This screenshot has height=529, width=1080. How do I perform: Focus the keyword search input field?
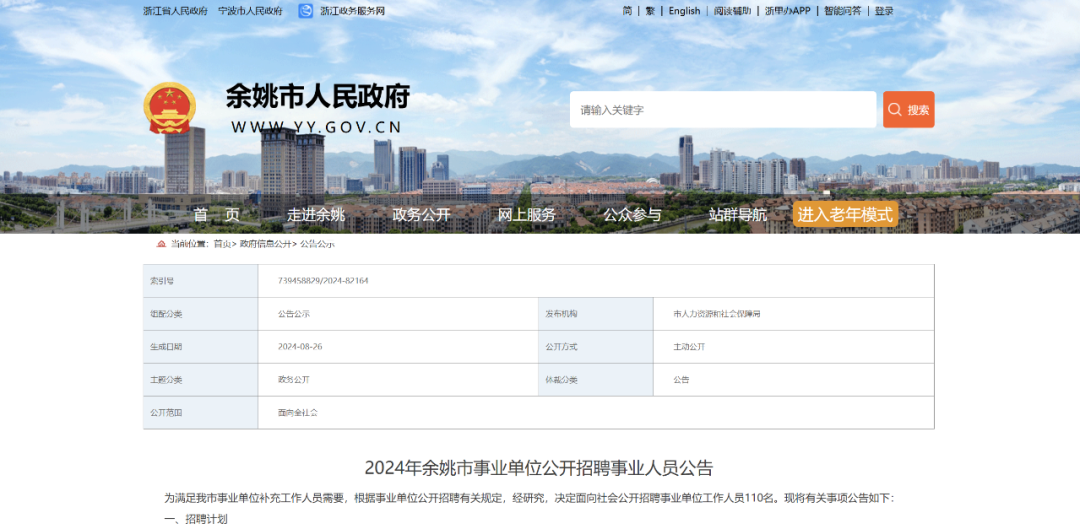[x=723, y=110]
